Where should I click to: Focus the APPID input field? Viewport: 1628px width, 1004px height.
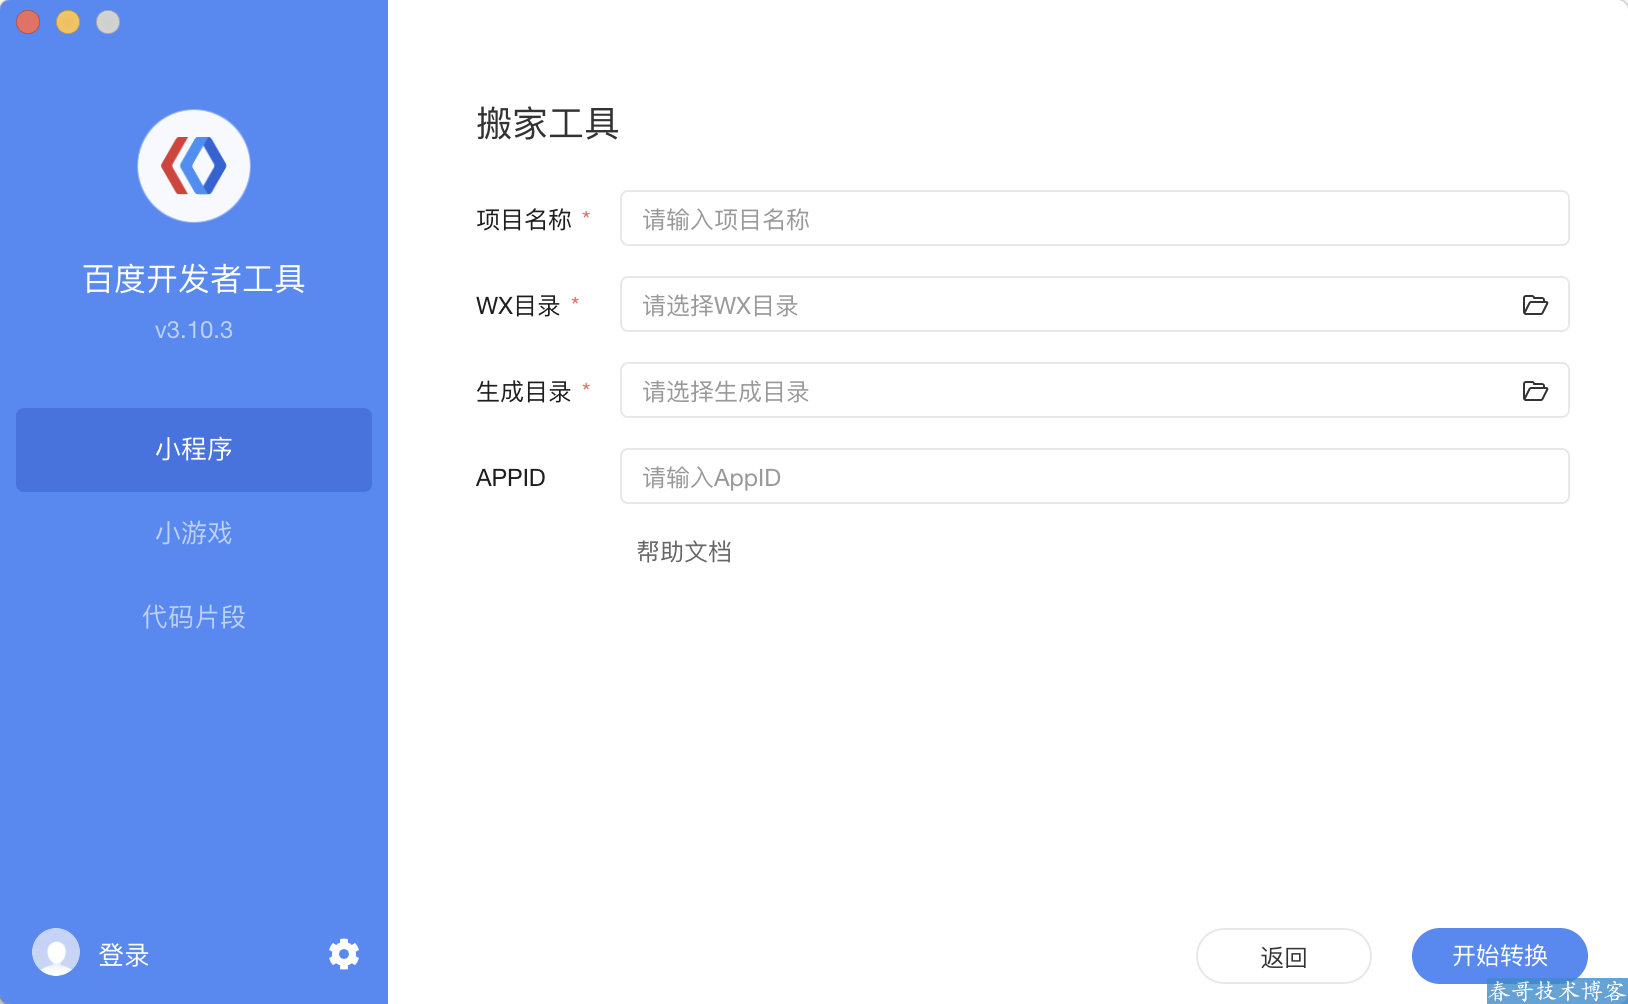coord(1095,476)
